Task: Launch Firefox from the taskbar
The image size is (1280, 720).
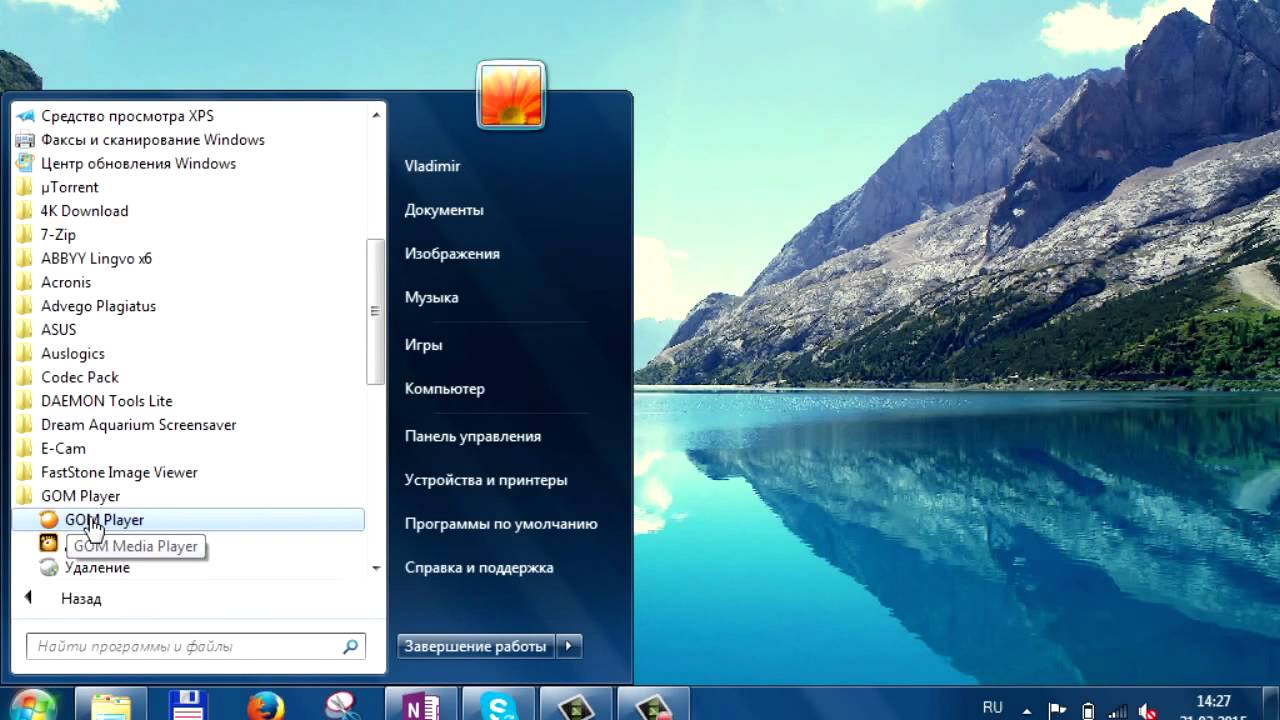Action: [x=265, y=705]
